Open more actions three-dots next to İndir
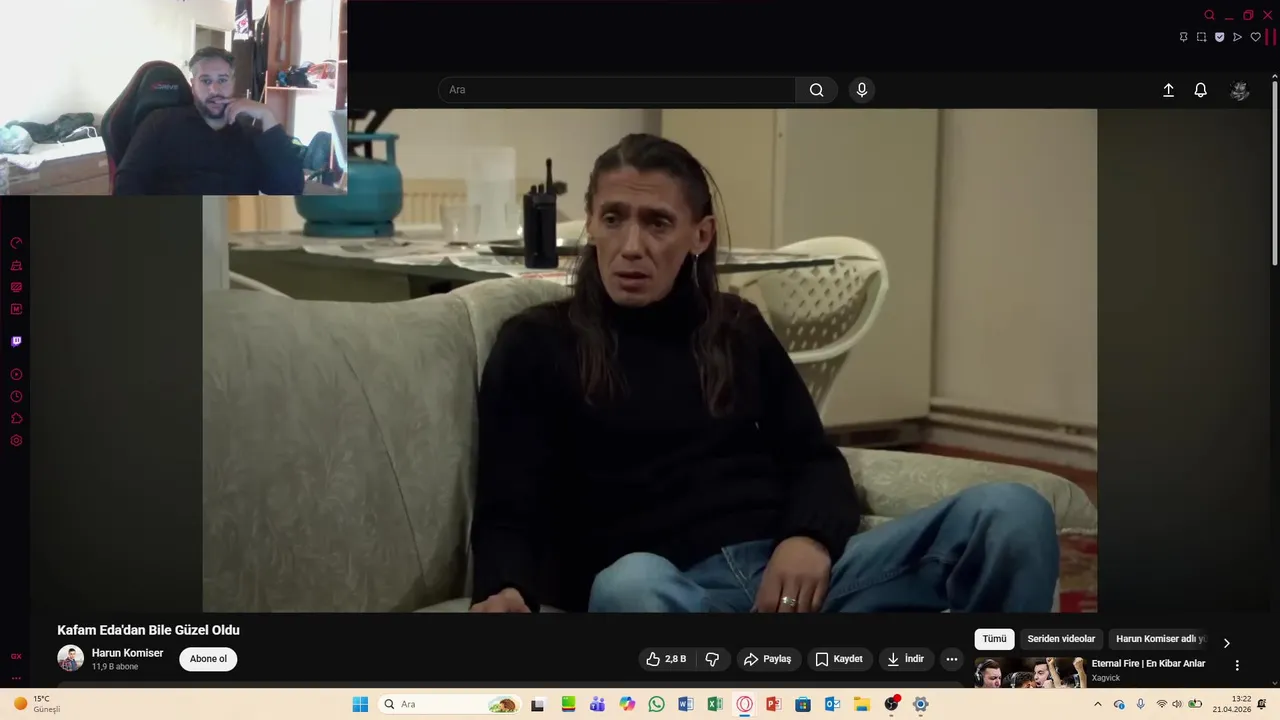Image resolution: width=1280 pixels, height=720 pixels. click(952, 659)
